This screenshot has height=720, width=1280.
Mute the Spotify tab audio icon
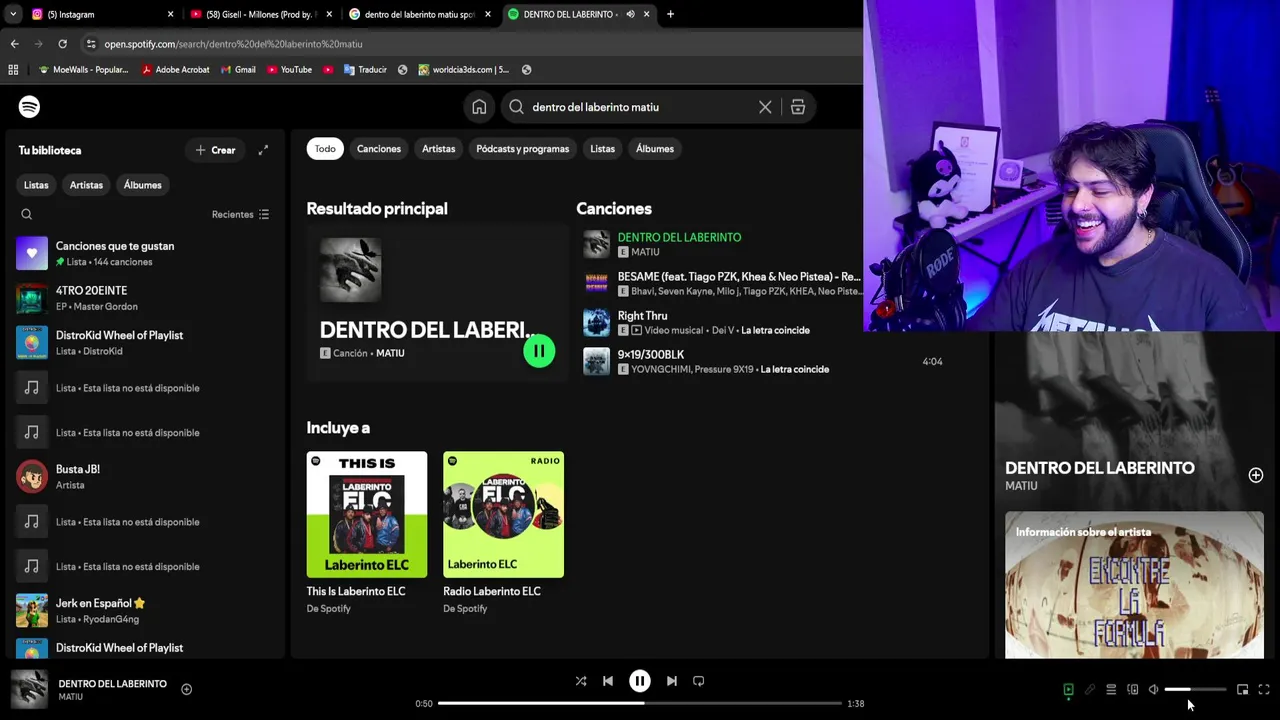point(630,14)
